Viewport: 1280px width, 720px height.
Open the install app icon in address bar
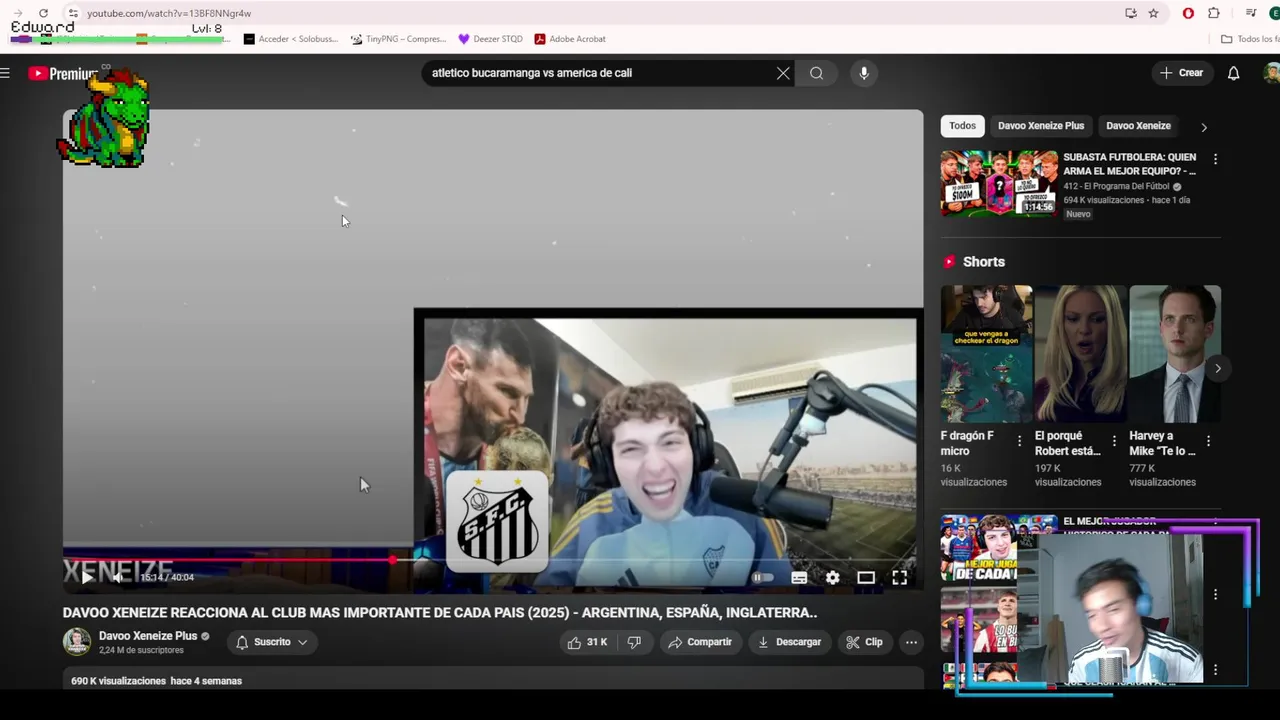coord(1131,13)
